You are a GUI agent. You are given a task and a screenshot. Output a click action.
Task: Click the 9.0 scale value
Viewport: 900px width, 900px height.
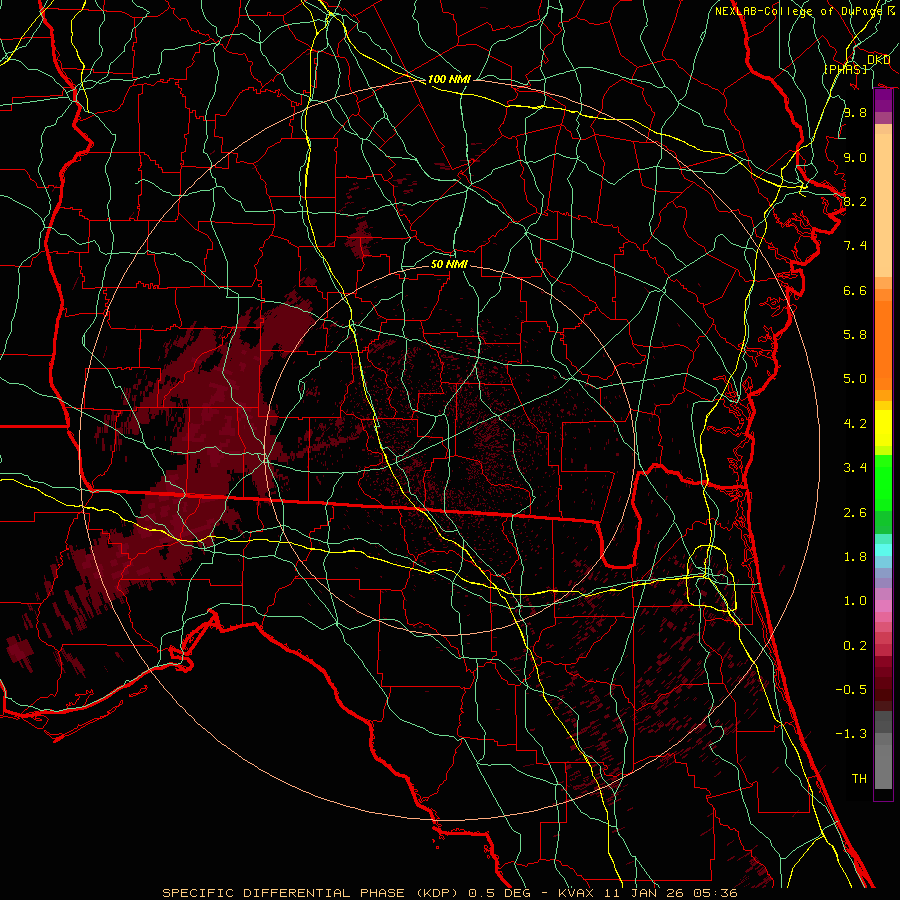pos(855,157)
